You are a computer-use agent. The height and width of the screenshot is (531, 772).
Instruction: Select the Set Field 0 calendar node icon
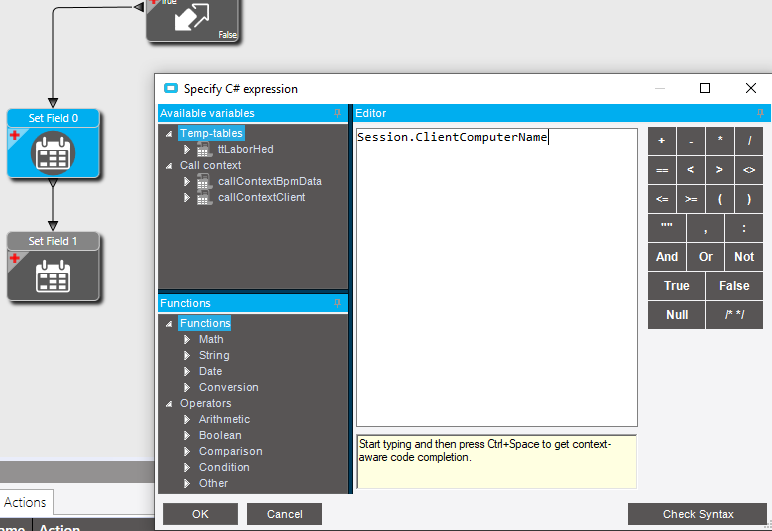53,154
